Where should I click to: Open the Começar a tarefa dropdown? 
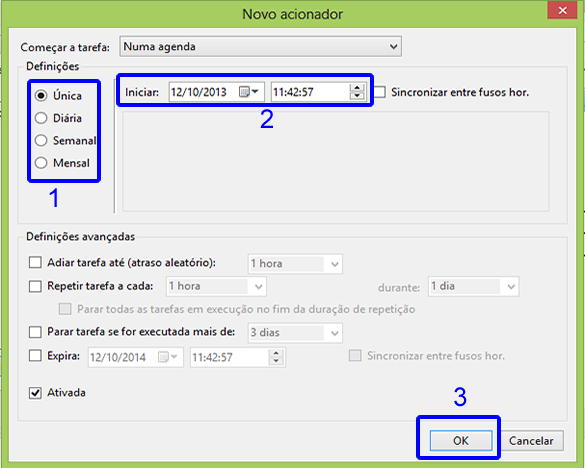260,47
